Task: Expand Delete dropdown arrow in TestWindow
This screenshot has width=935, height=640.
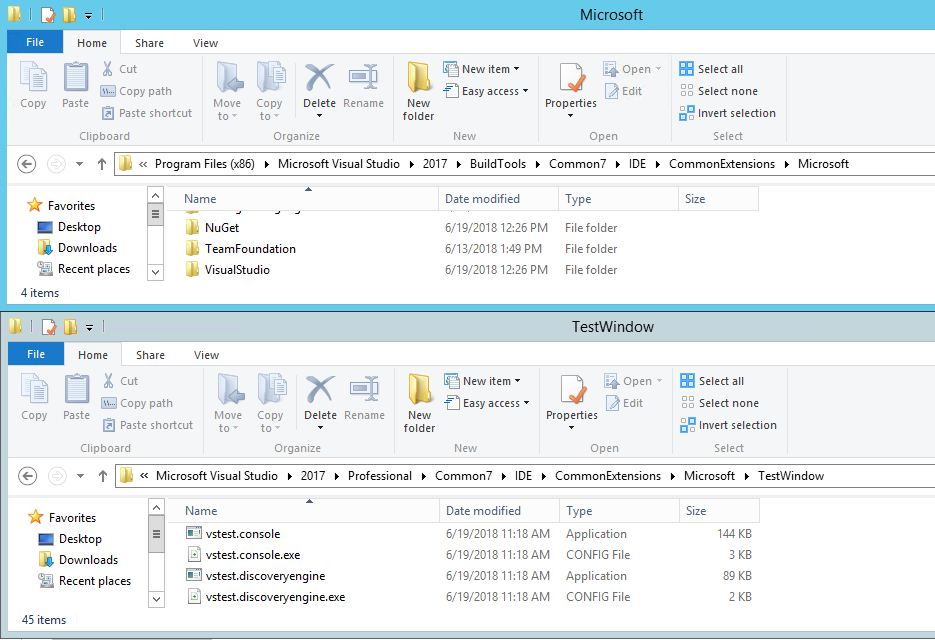Action: pos(321,427)
